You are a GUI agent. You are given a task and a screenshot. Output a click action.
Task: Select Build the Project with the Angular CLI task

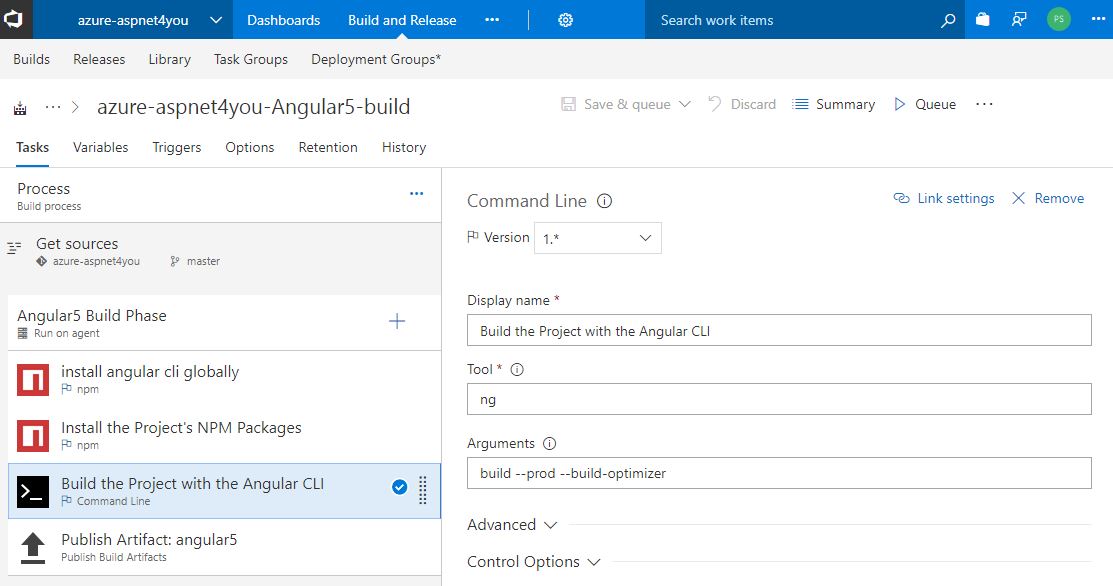(224, 492)
